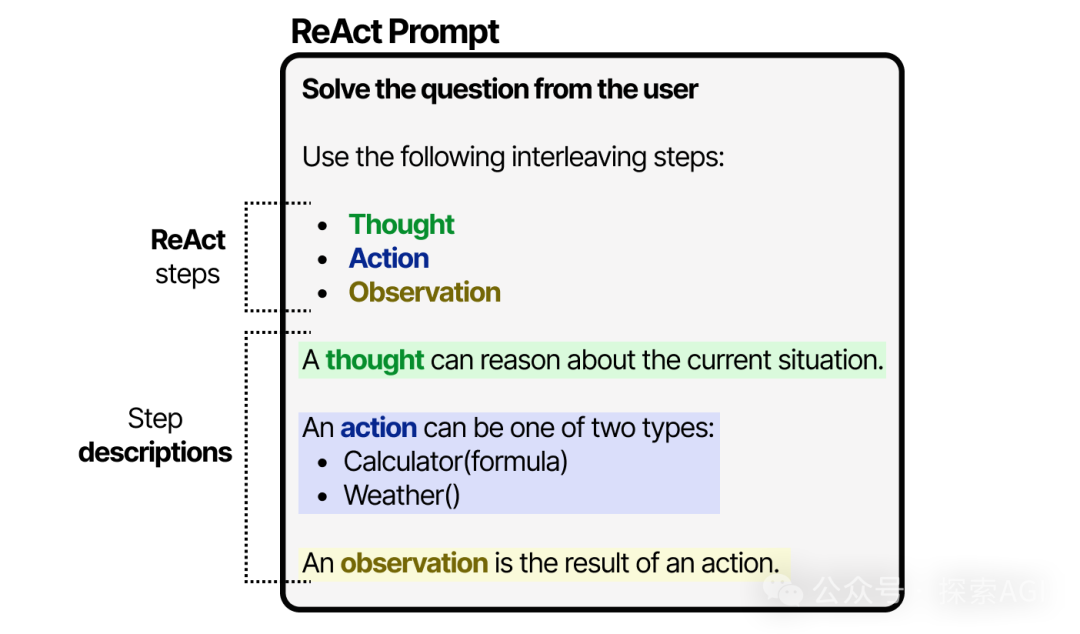Viewport: 1080px width, 634px height.
Task: Select the olive Observation bullet item
Action: [x=424, y=292]
